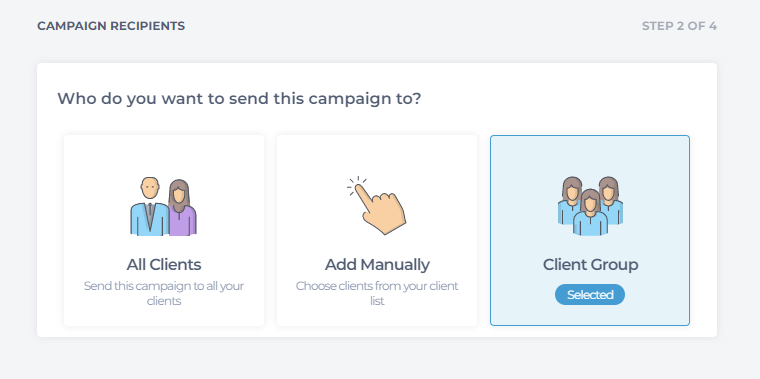Select the Add Manually card
Screen dimensions: 760x379
(x=377, y=230)
